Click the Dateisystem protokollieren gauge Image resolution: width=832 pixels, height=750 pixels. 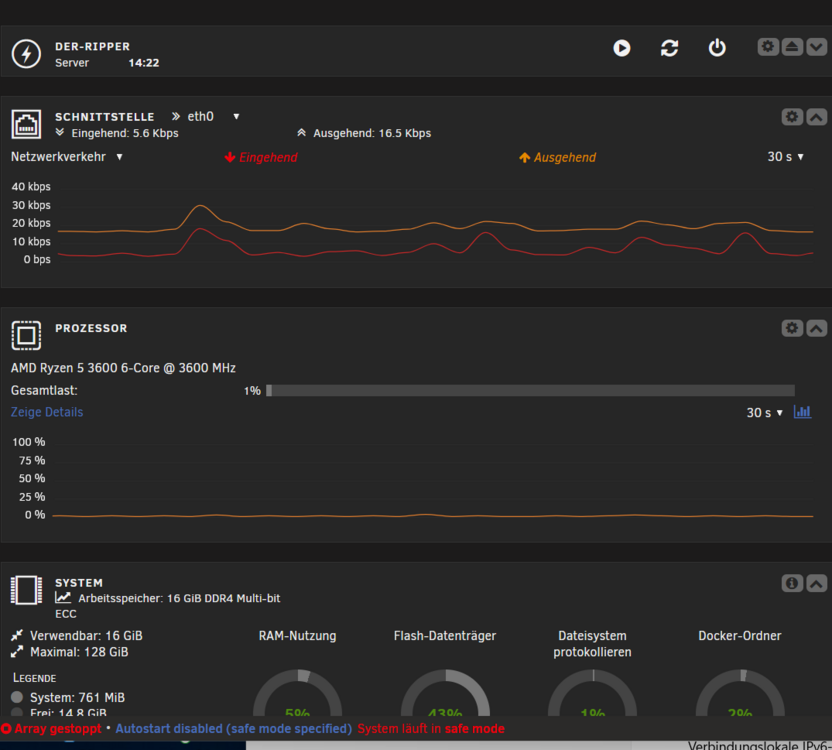pyautogui.click(x=592, y=693)
